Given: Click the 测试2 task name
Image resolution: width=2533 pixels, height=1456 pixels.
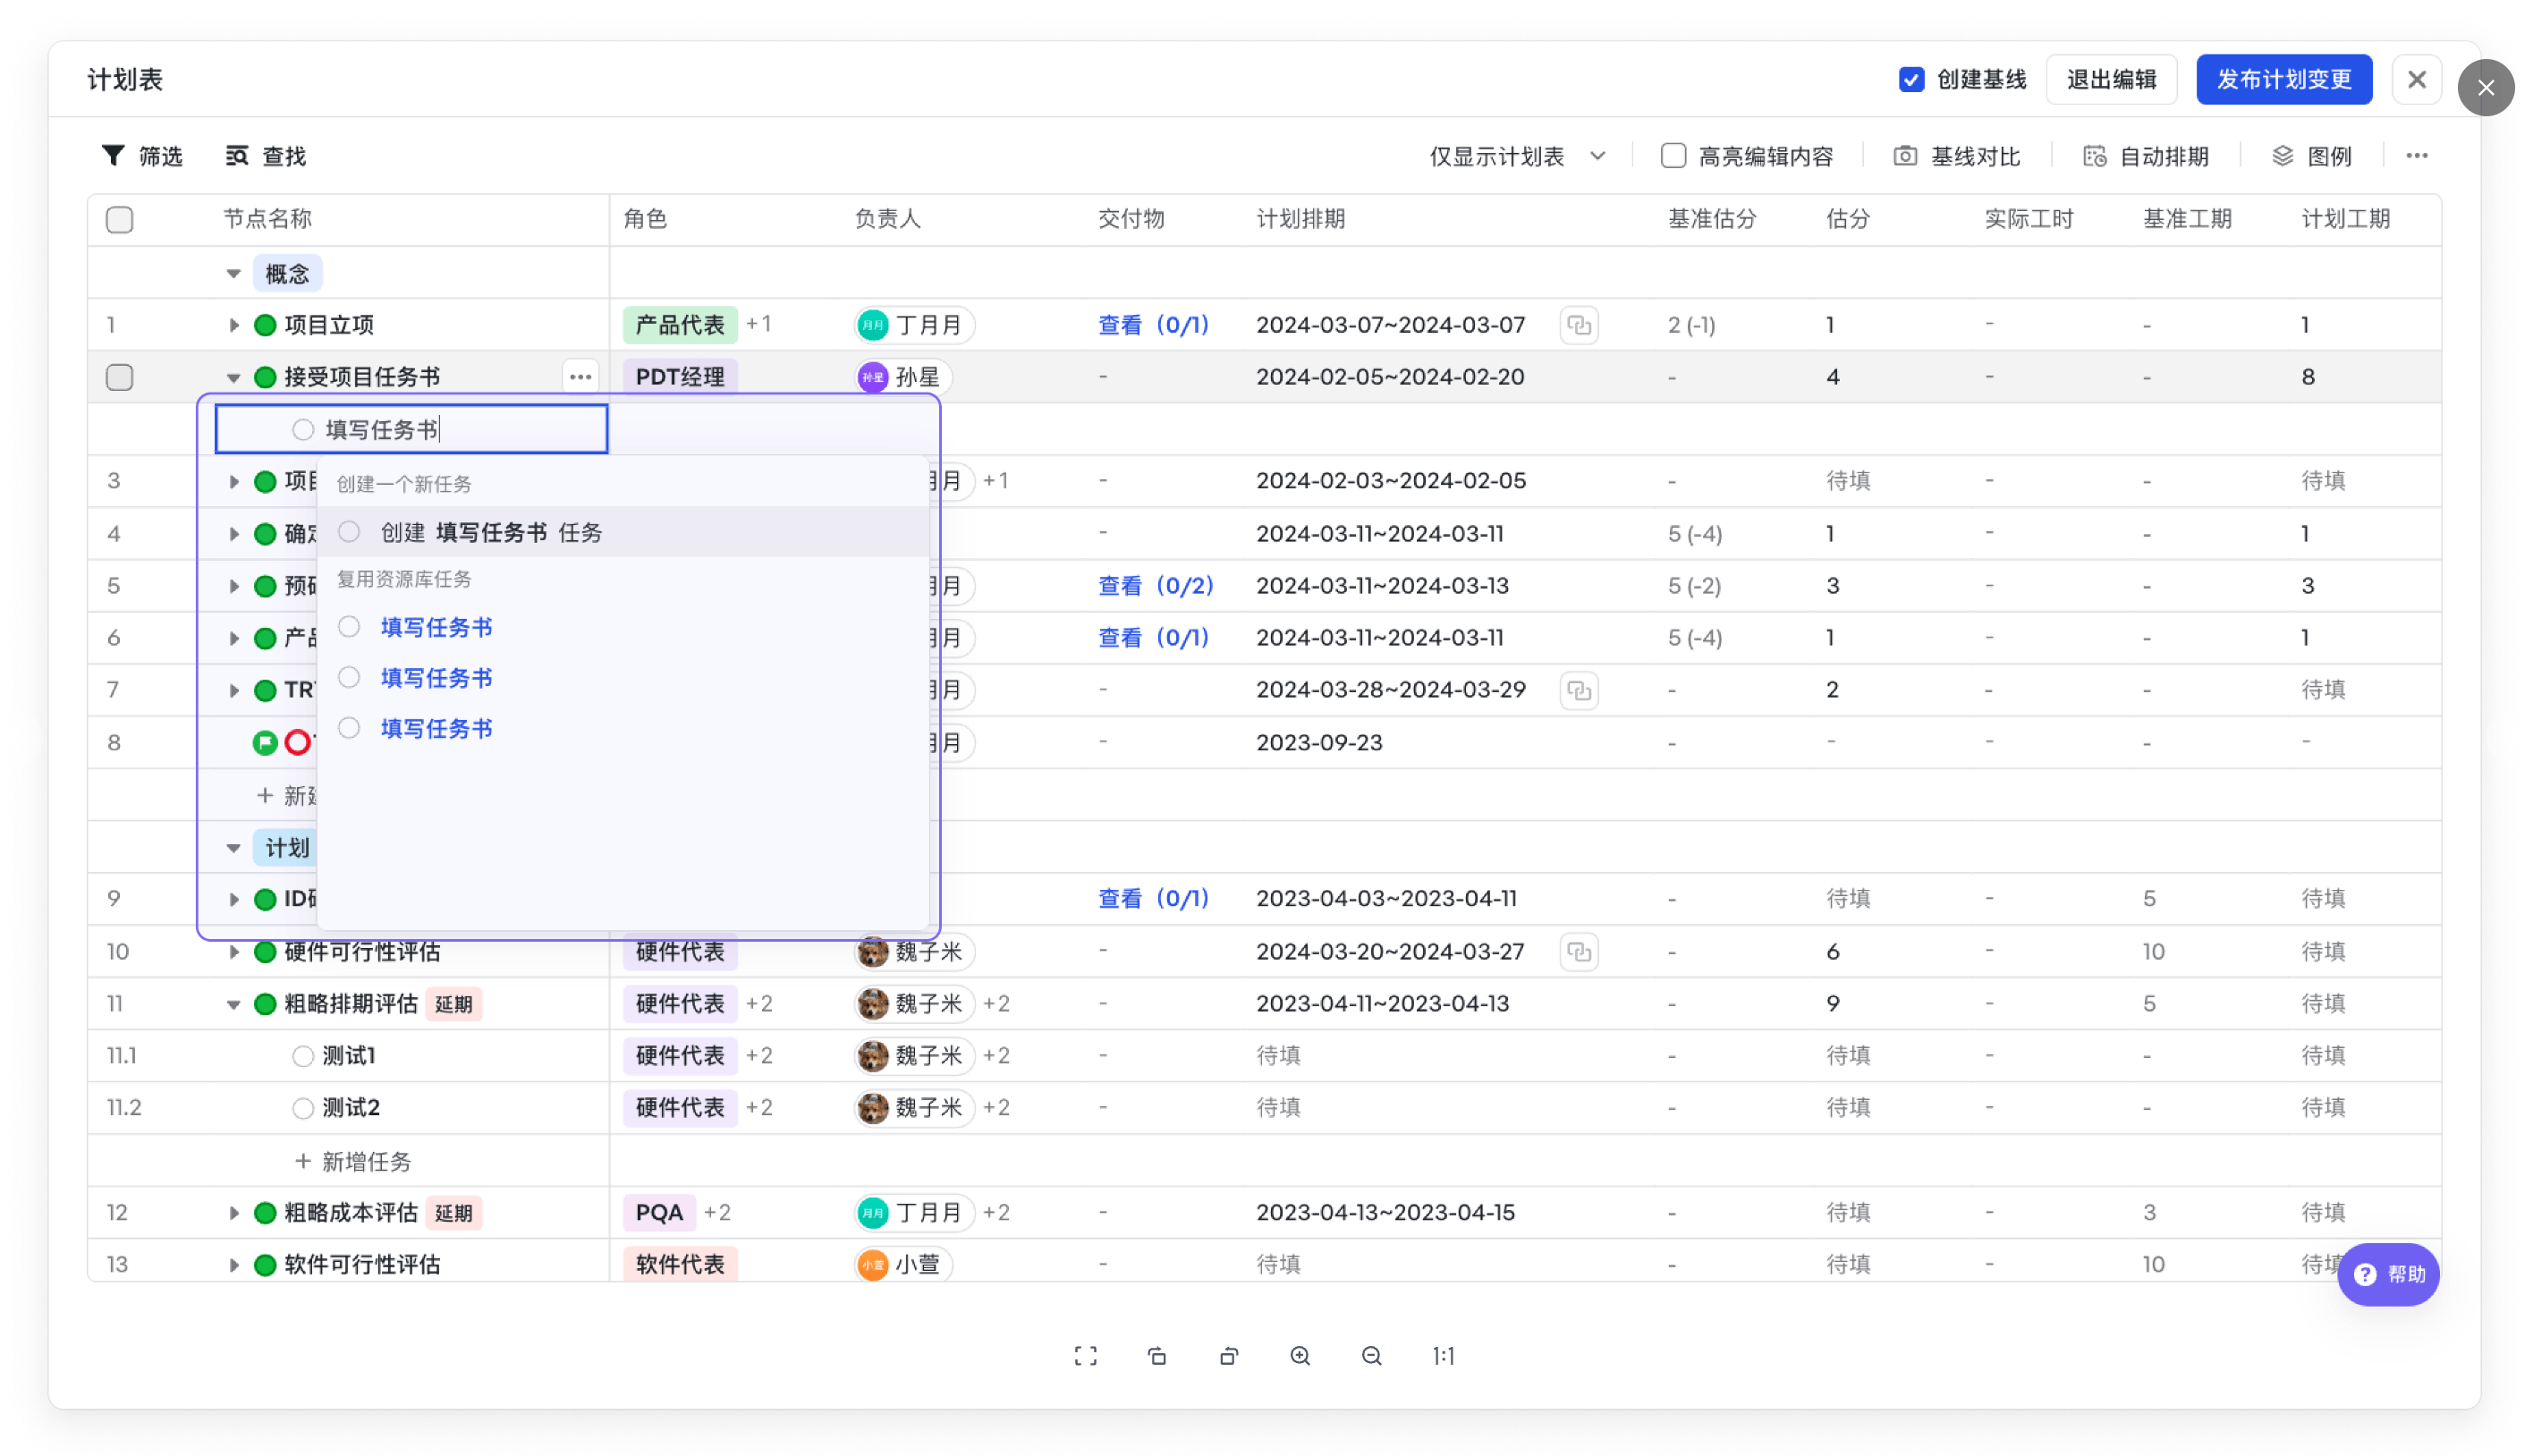Looking at the screenshot, I should (350, 1108).
